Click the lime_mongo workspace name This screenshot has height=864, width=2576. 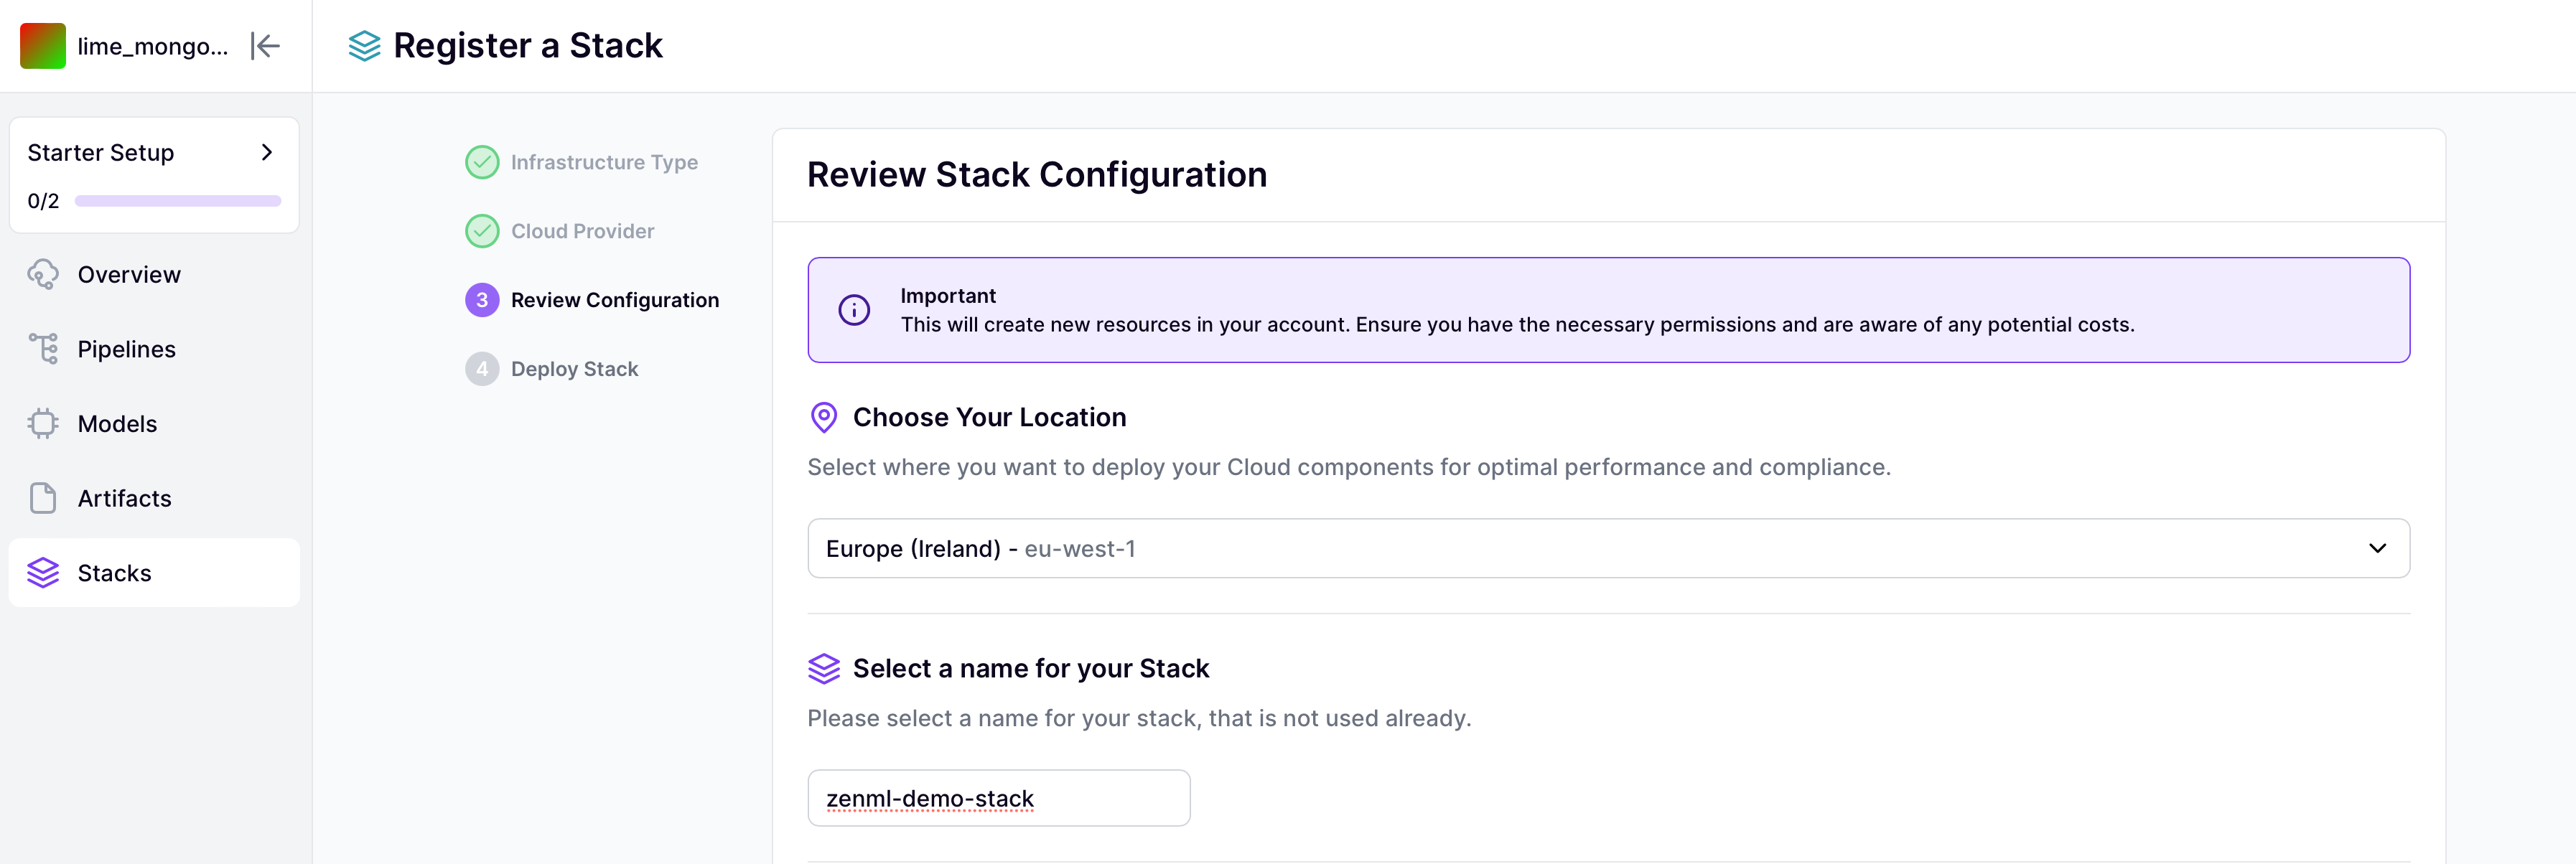(152, 45)
